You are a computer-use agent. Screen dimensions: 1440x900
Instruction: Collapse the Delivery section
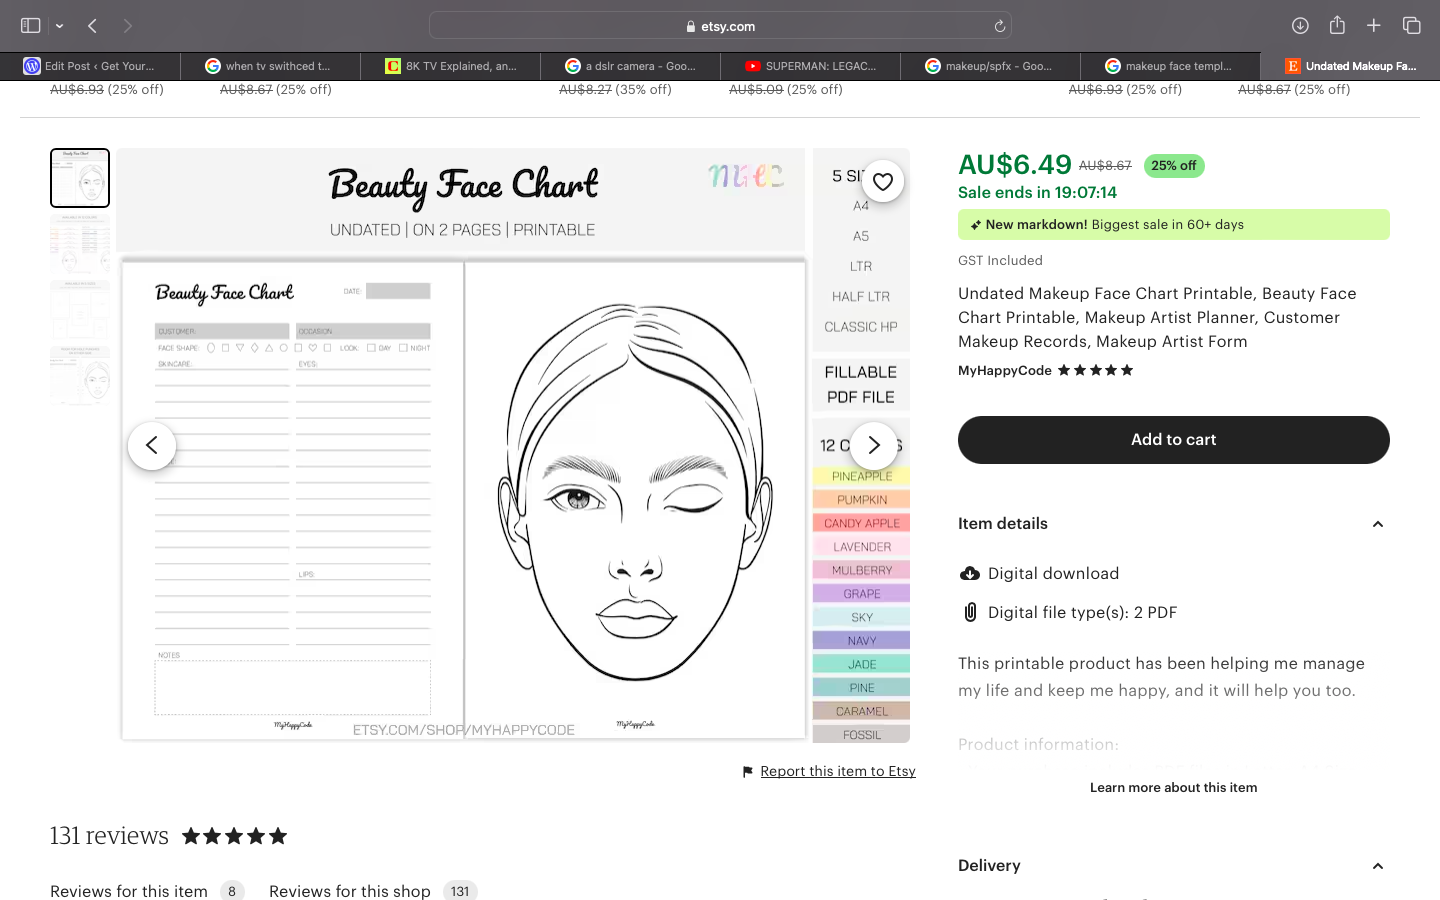pos(1377,866)
